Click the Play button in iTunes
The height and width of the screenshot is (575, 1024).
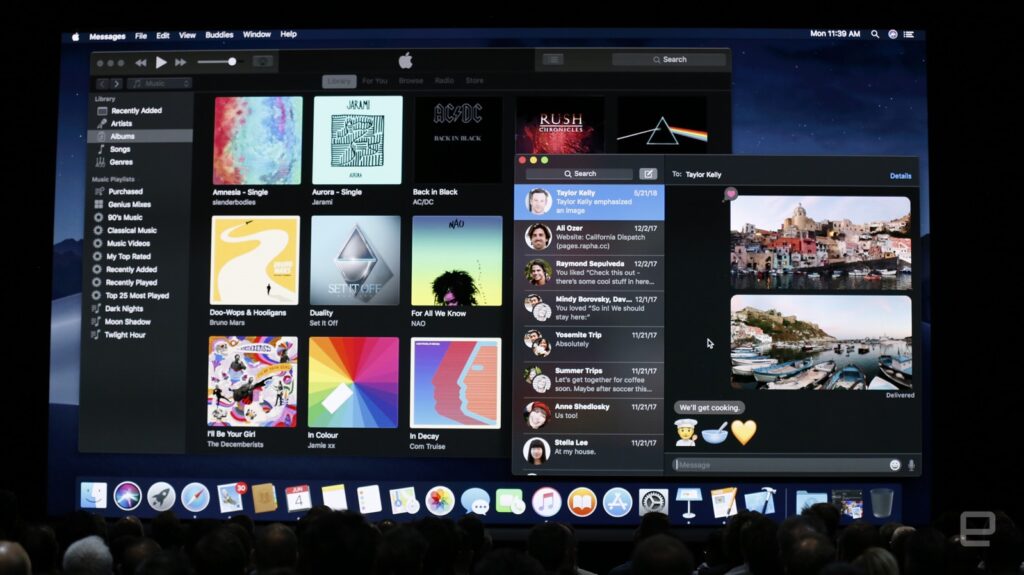pyautogui.click(x=161, y=62)
